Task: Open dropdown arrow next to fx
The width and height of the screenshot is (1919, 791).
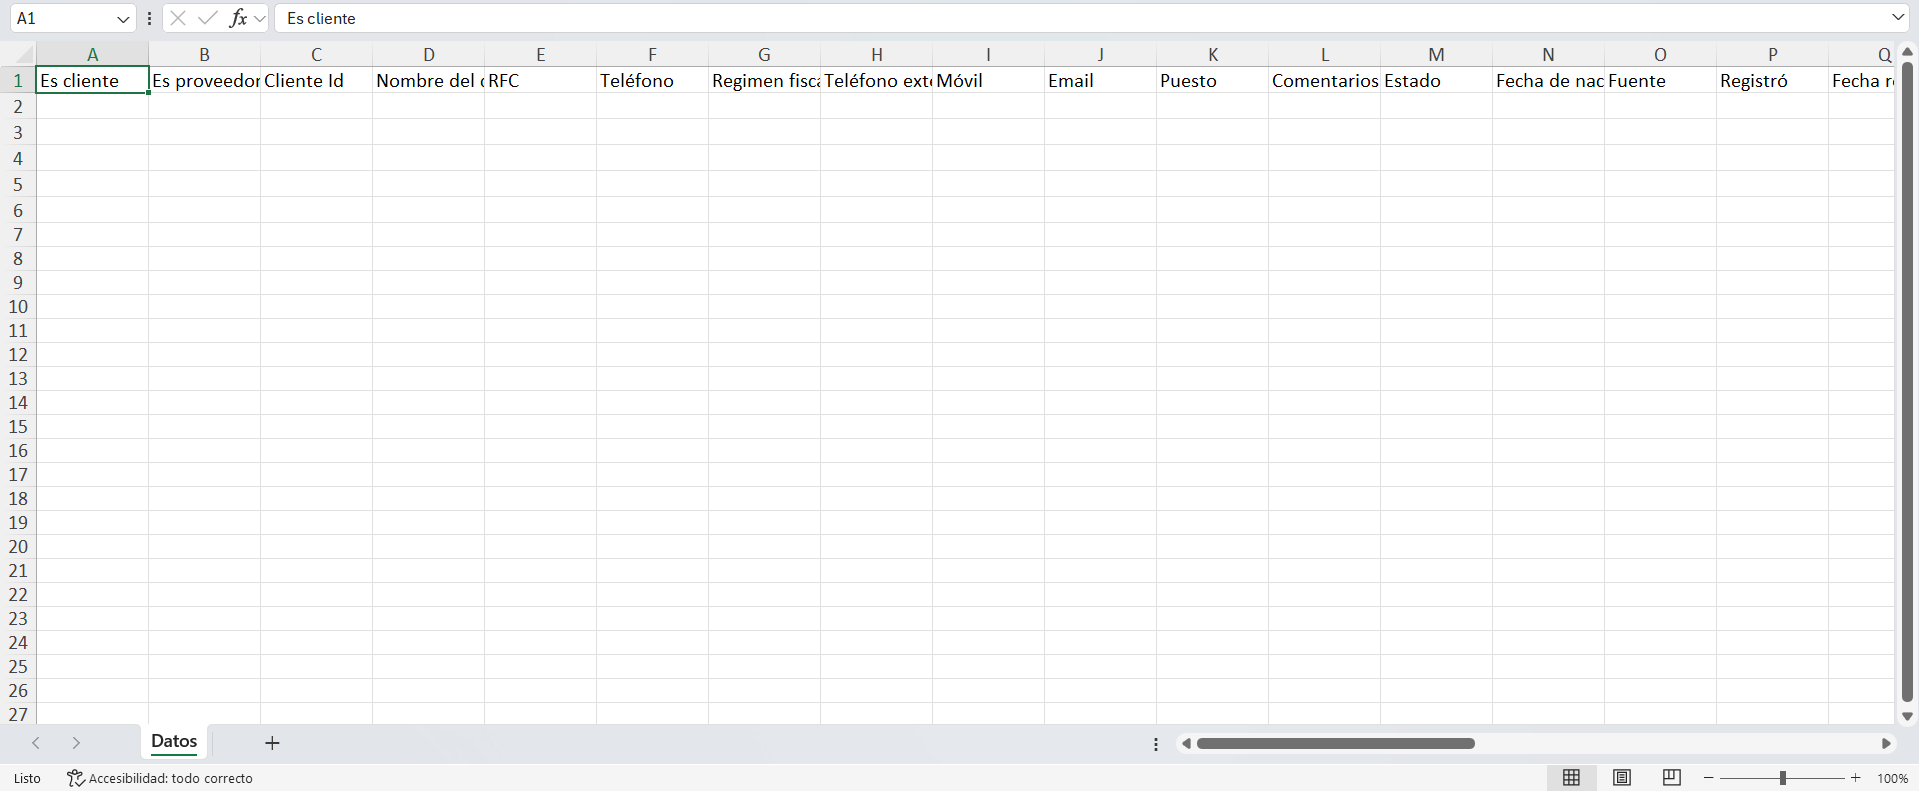Action: pos(260,19)
